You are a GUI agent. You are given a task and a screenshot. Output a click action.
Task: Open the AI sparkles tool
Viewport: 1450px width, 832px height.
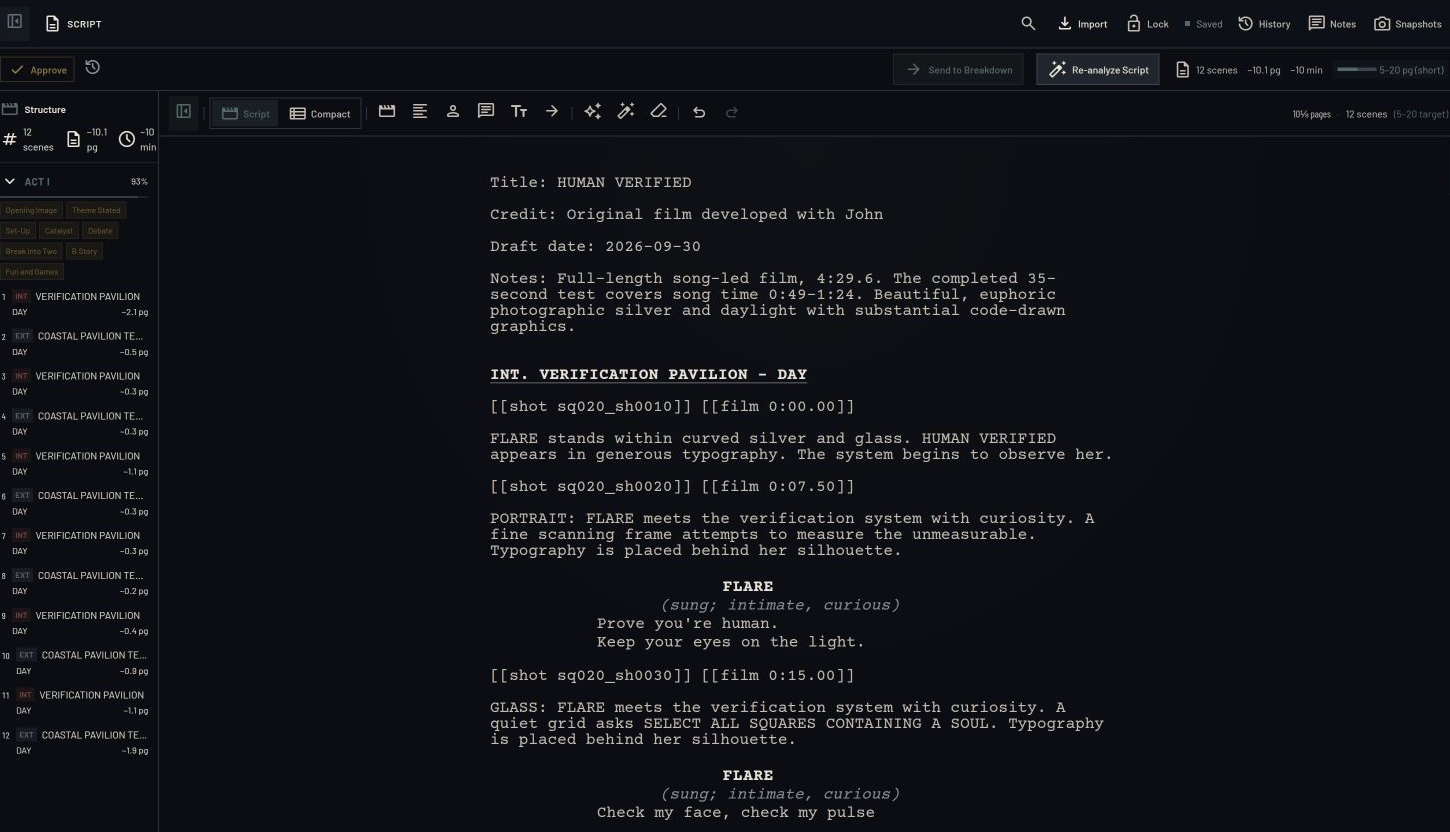point(593,112)
